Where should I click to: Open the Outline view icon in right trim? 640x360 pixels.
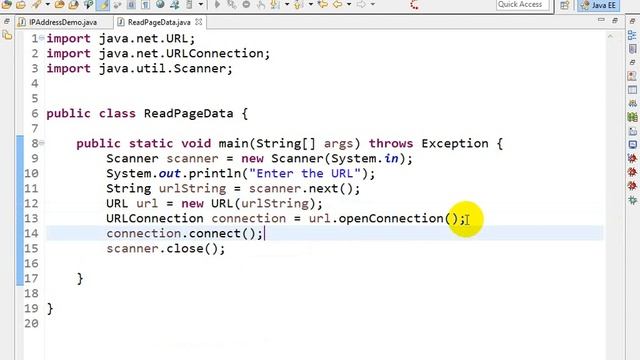632,35
